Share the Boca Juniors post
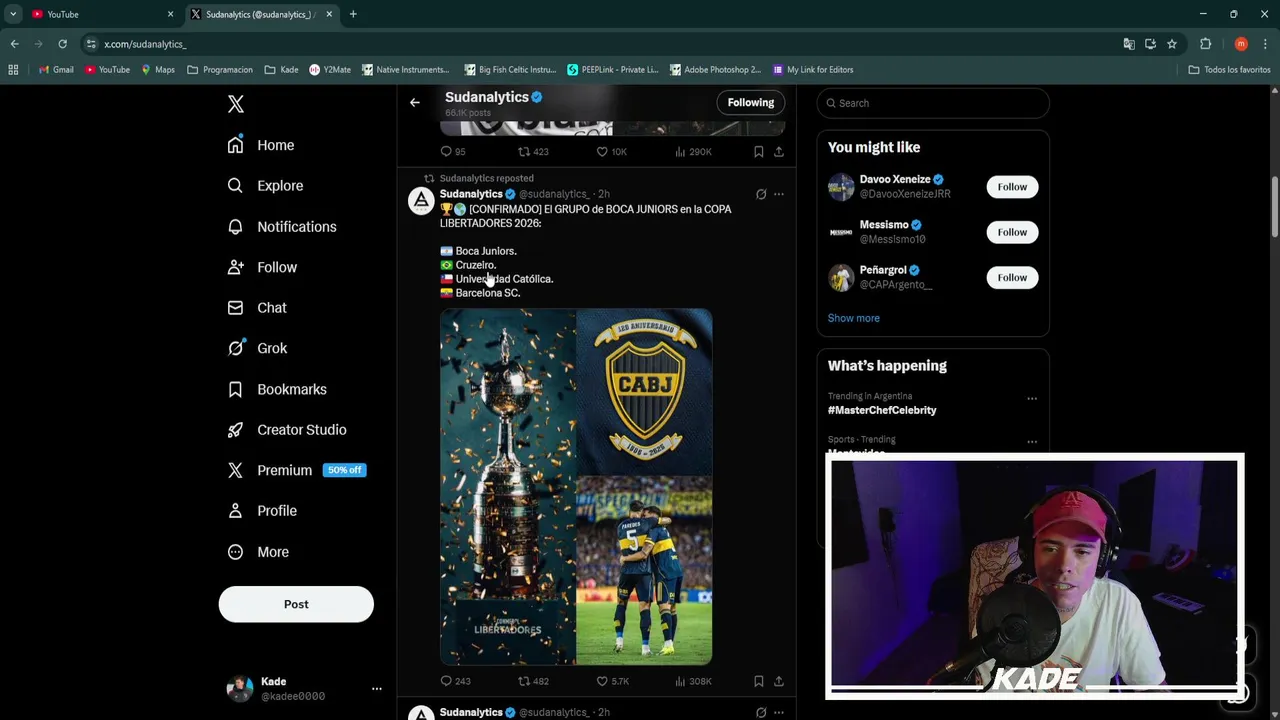 [x=779, y=681]
